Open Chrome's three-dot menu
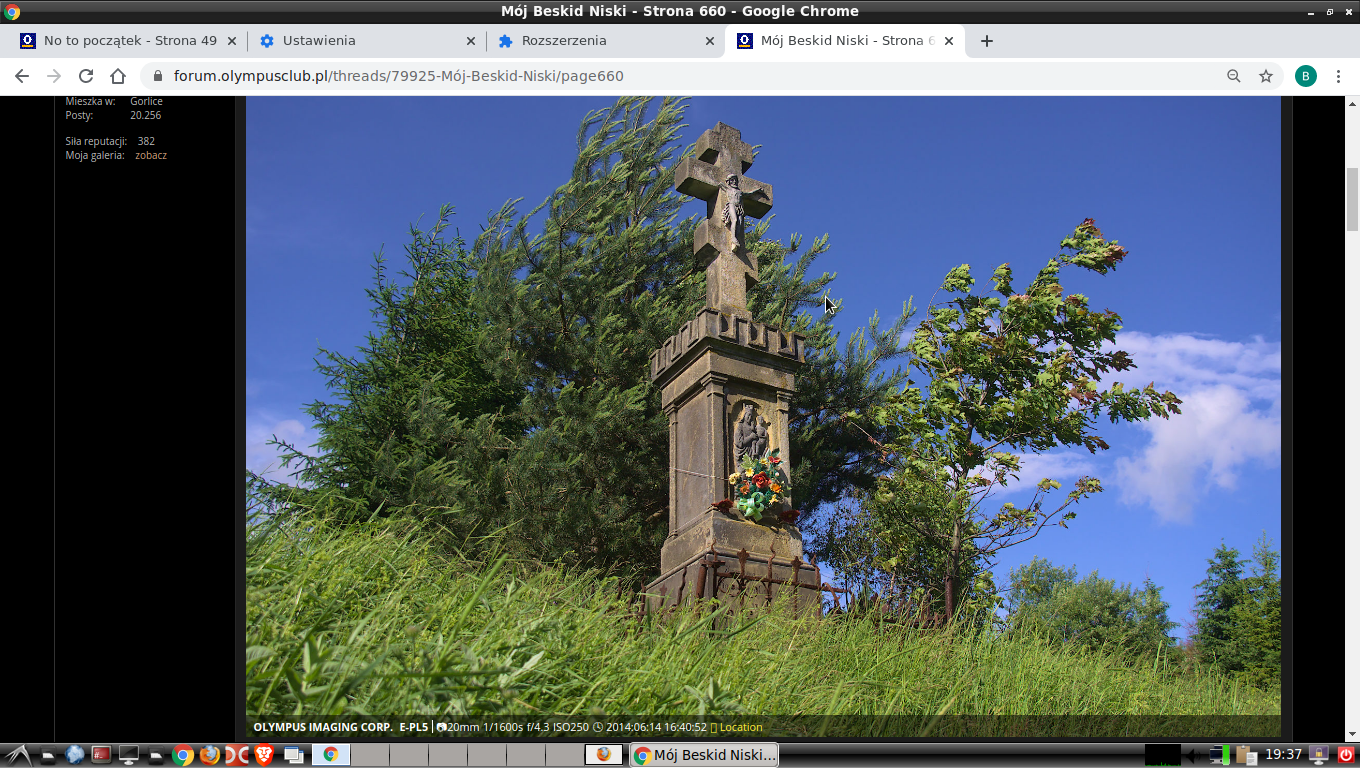The width and height of the screenshot is (1360, 768). pos(1339,76)
